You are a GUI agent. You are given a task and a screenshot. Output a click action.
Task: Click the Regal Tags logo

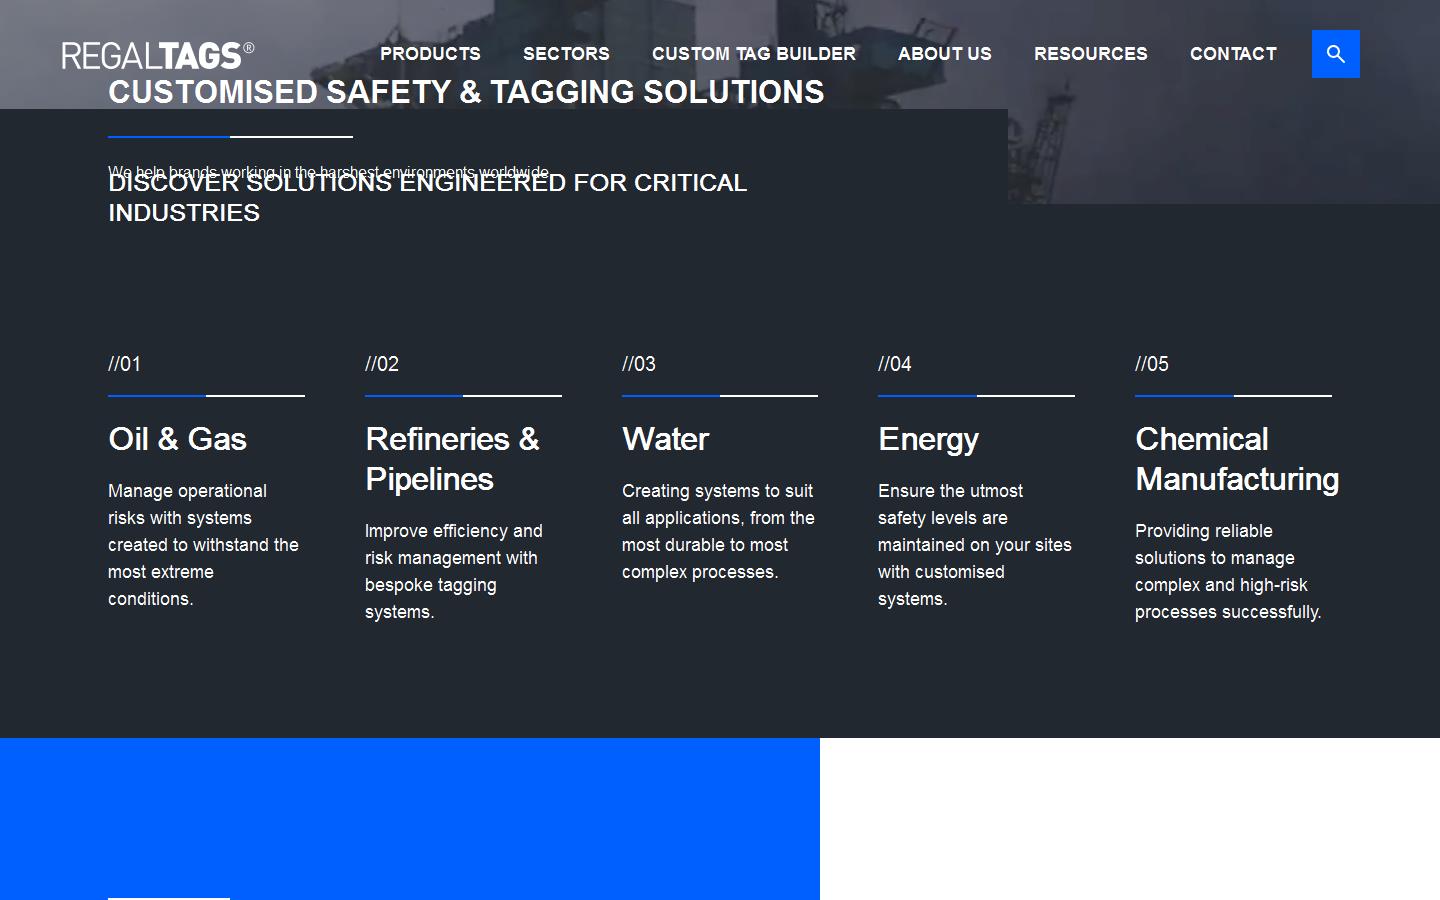point(158,55)
